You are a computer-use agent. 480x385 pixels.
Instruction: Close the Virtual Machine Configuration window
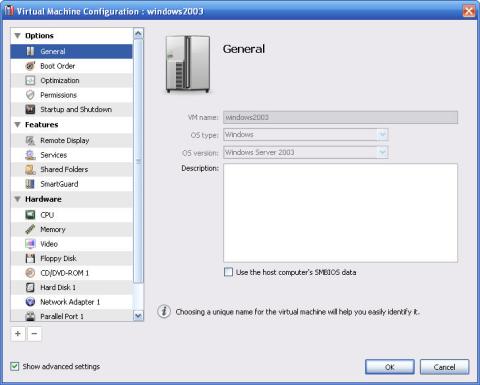(469, 11)
